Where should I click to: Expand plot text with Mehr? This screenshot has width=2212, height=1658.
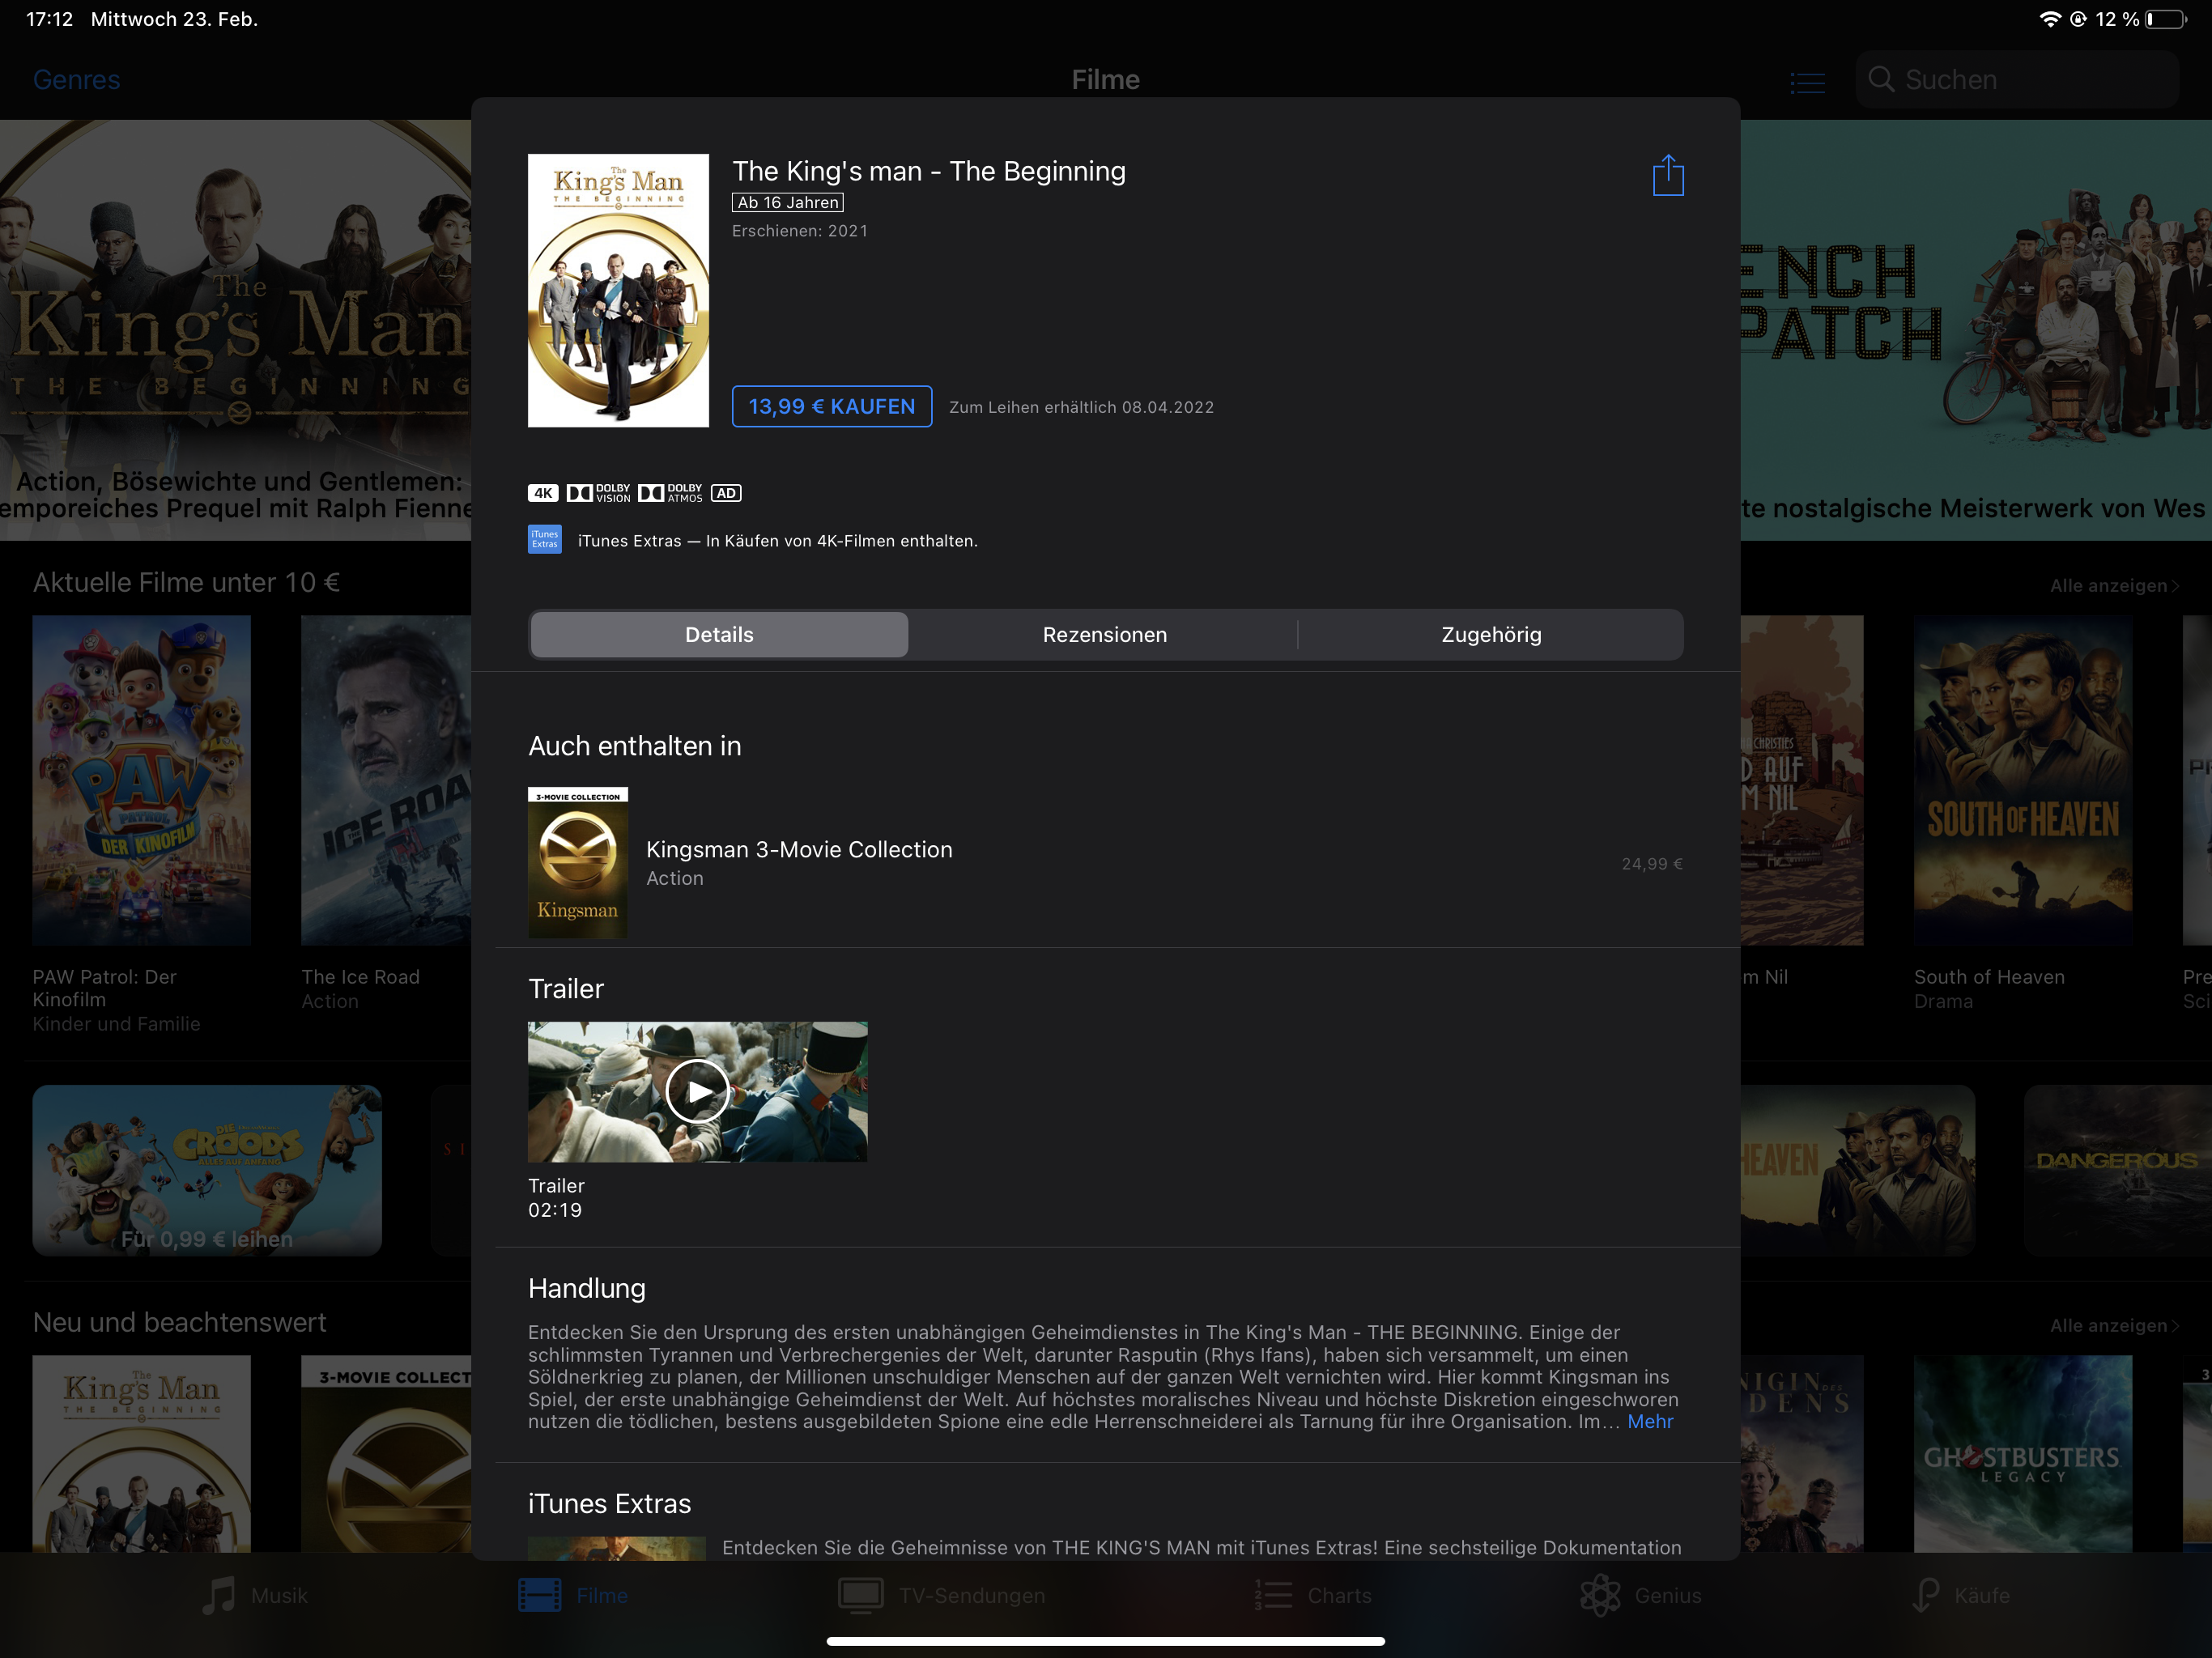(1649, 1421)
